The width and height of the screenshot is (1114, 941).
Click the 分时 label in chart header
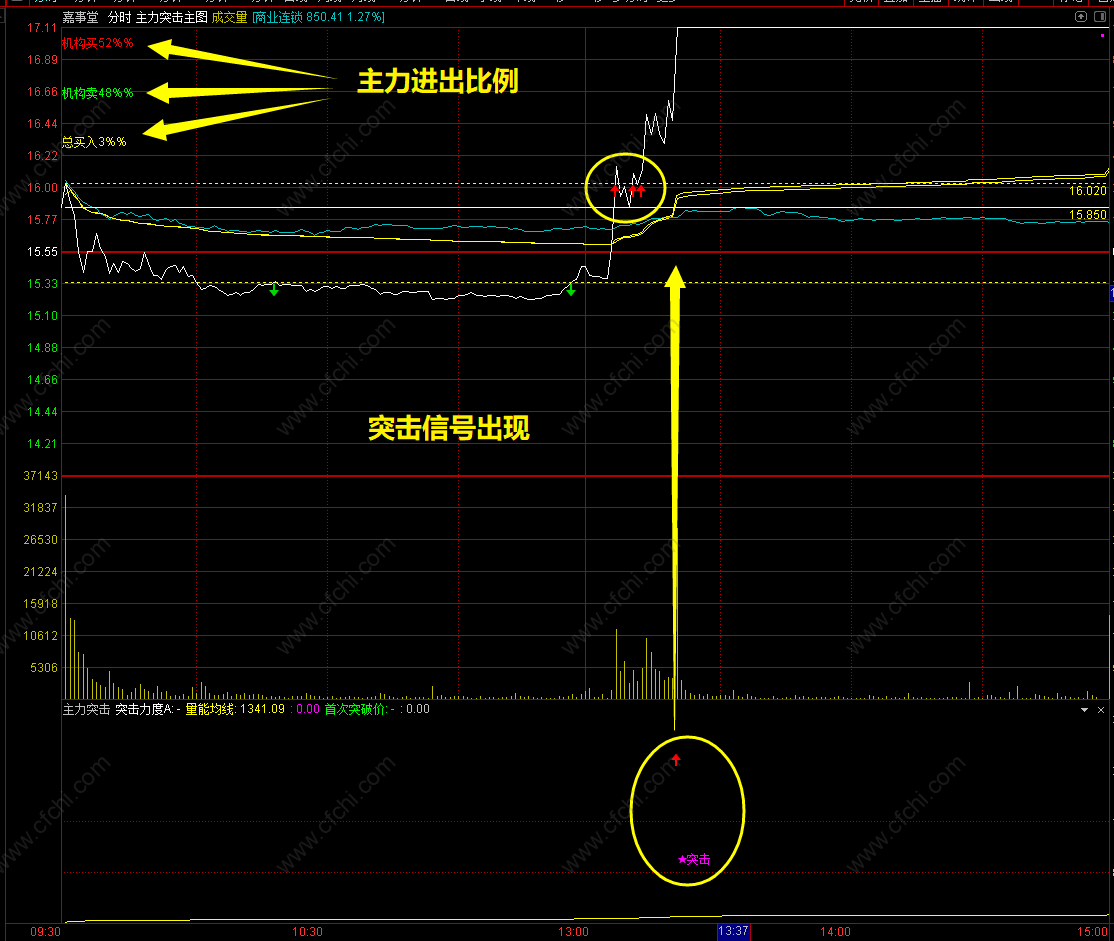pyautogui.click(x=119, y=17)
